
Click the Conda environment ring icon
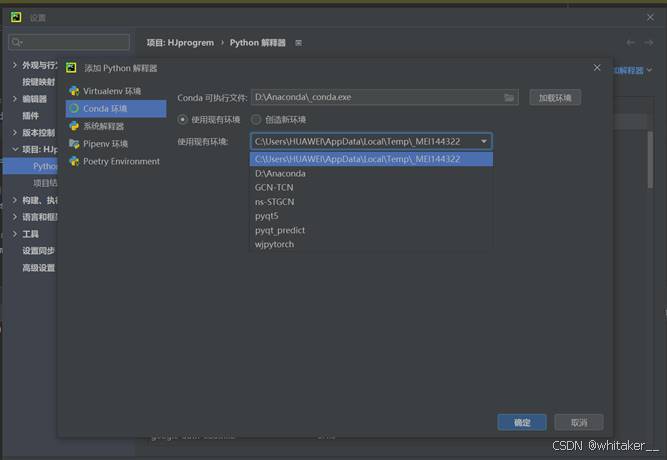click(74, 109)
